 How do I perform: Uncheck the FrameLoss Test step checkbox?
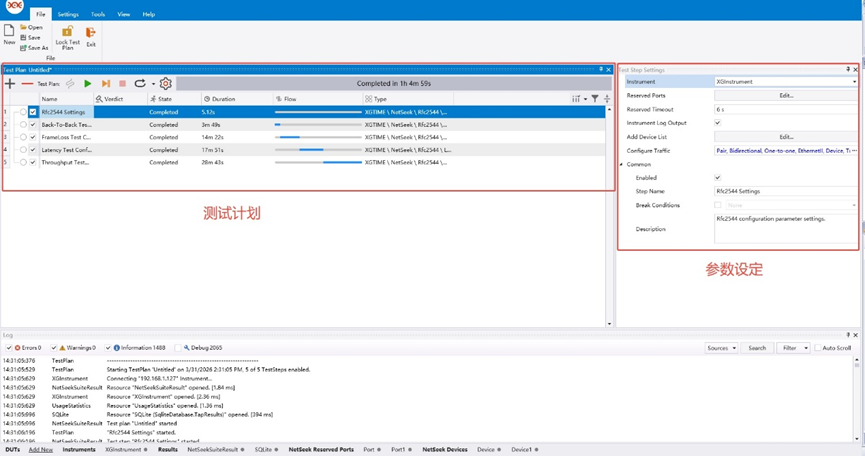[x=33, y=137]
